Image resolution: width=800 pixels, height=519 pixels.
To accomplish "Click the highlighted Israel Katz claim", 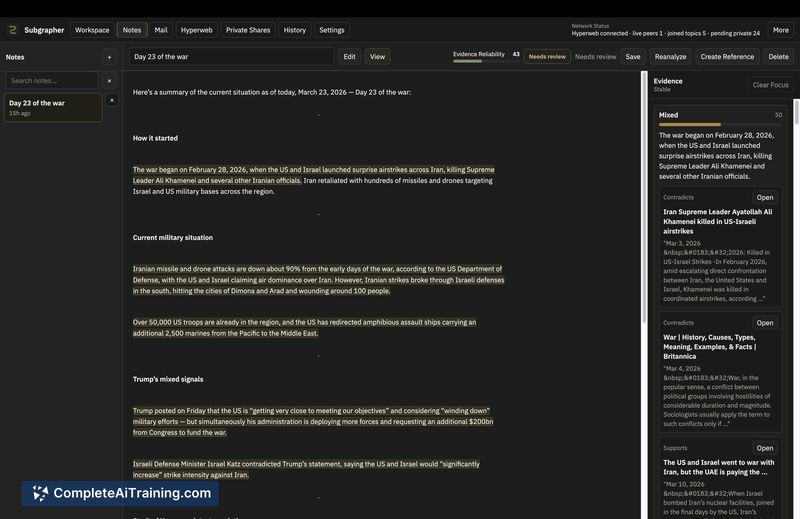I will (306, 469).
